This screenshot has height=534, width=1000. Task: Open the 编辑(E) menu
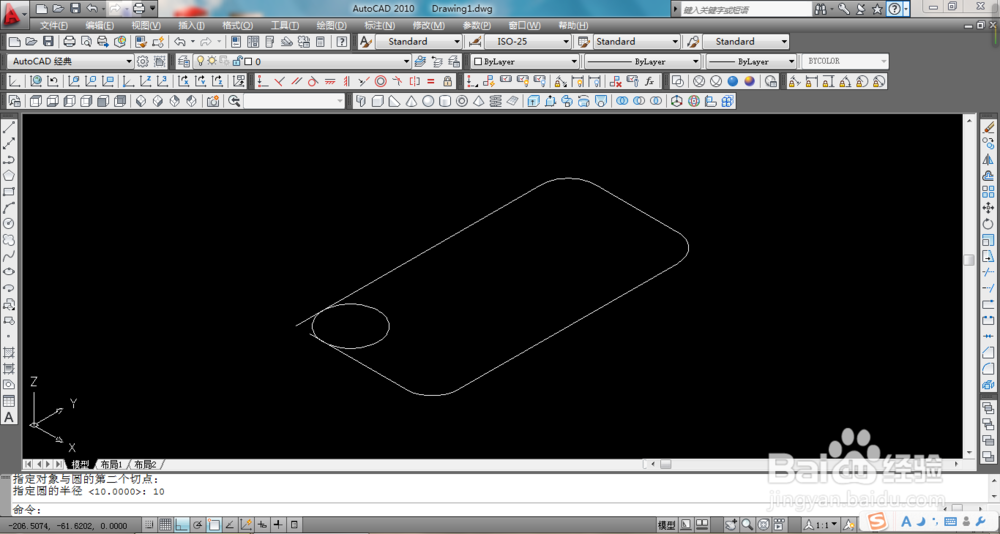tap(99, 26)
